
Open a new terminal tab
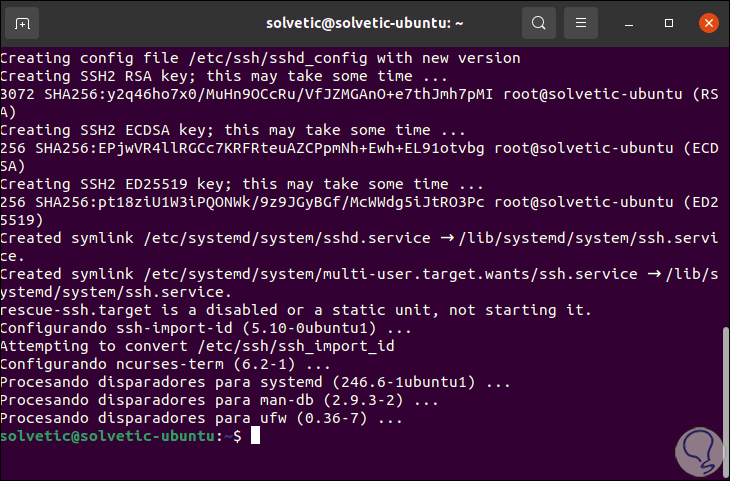[23, 22]
